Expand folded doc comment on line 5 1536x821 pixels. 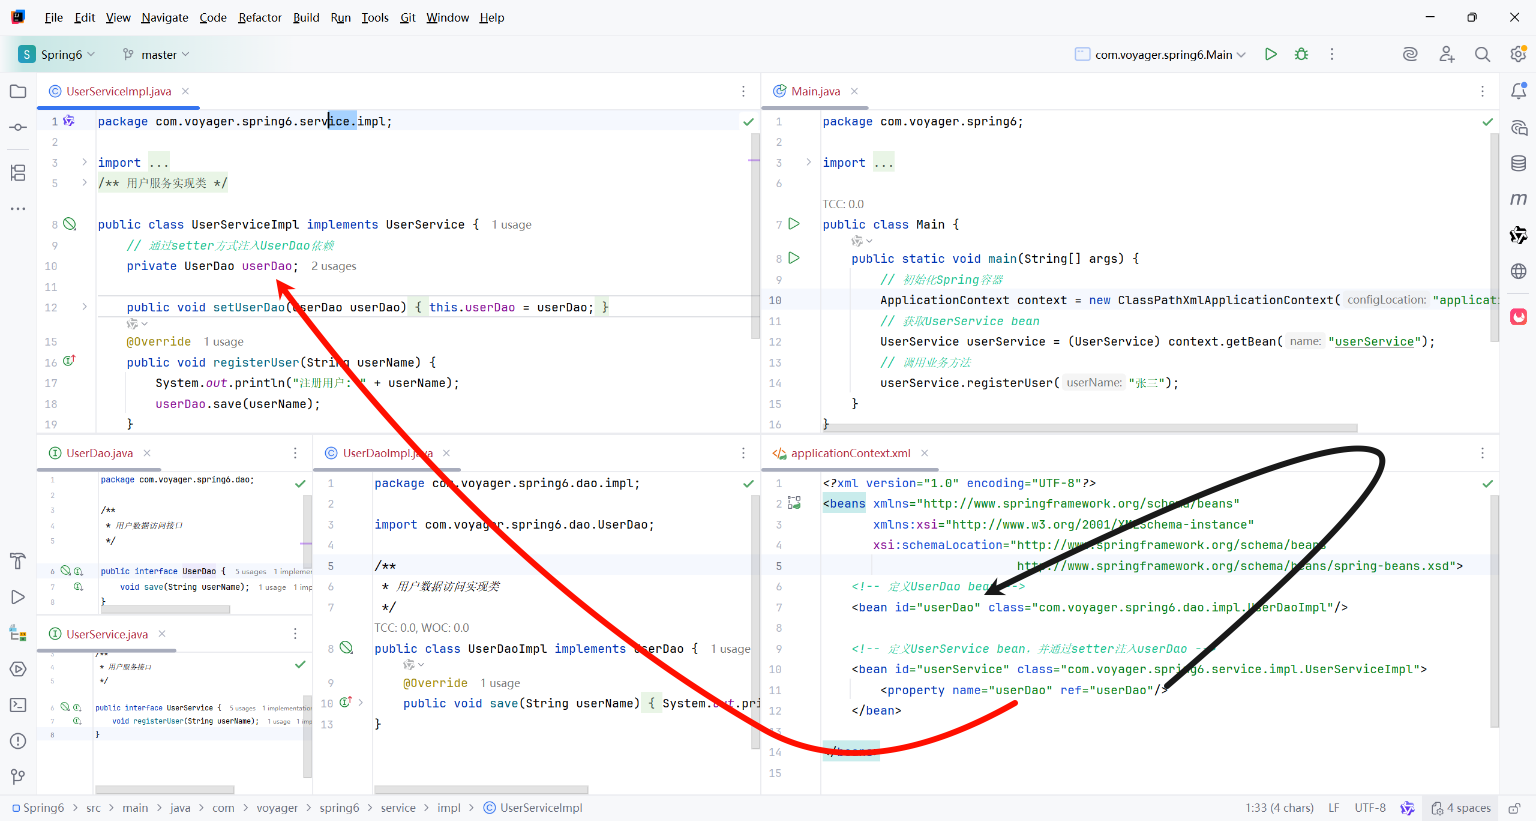pos(84,183)
